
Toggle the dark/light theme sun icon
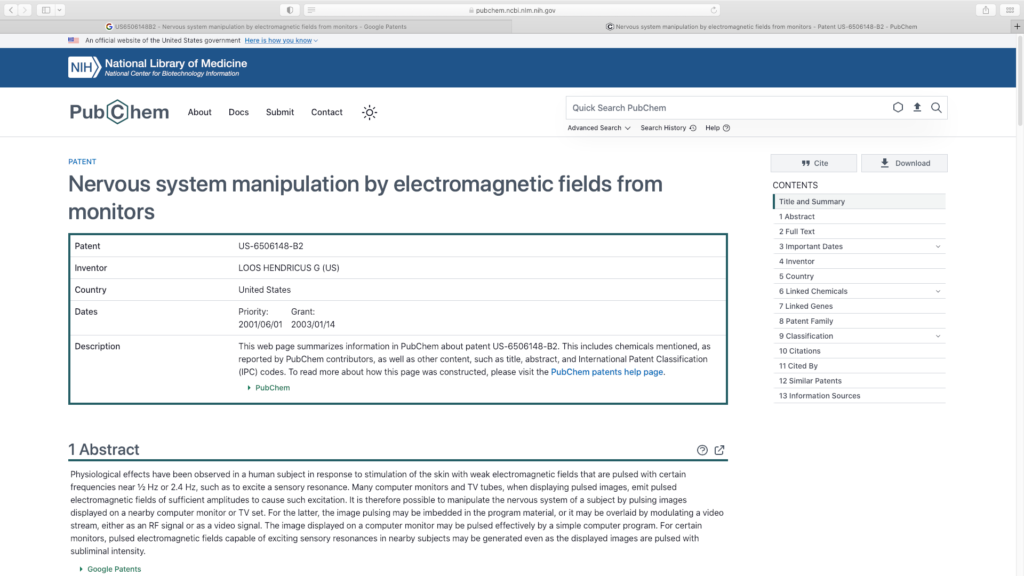click(369, 112)
